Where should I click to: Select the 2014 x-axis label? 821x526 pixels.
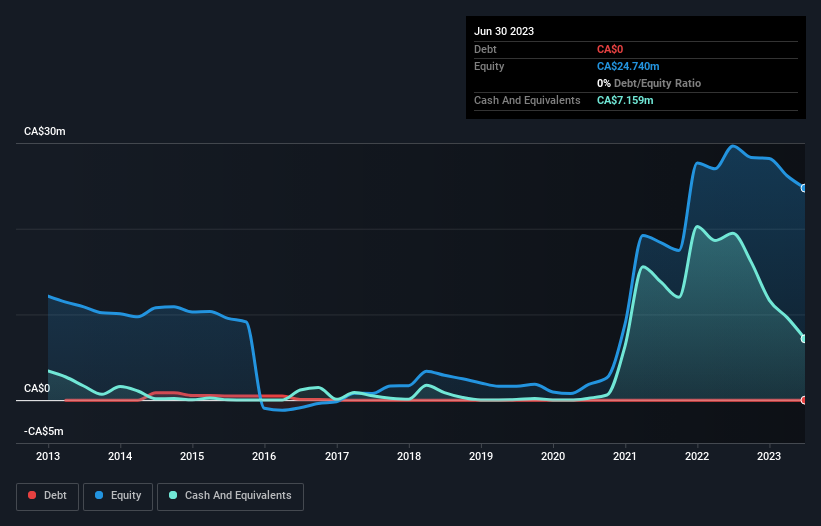click(x=120, y=456)
